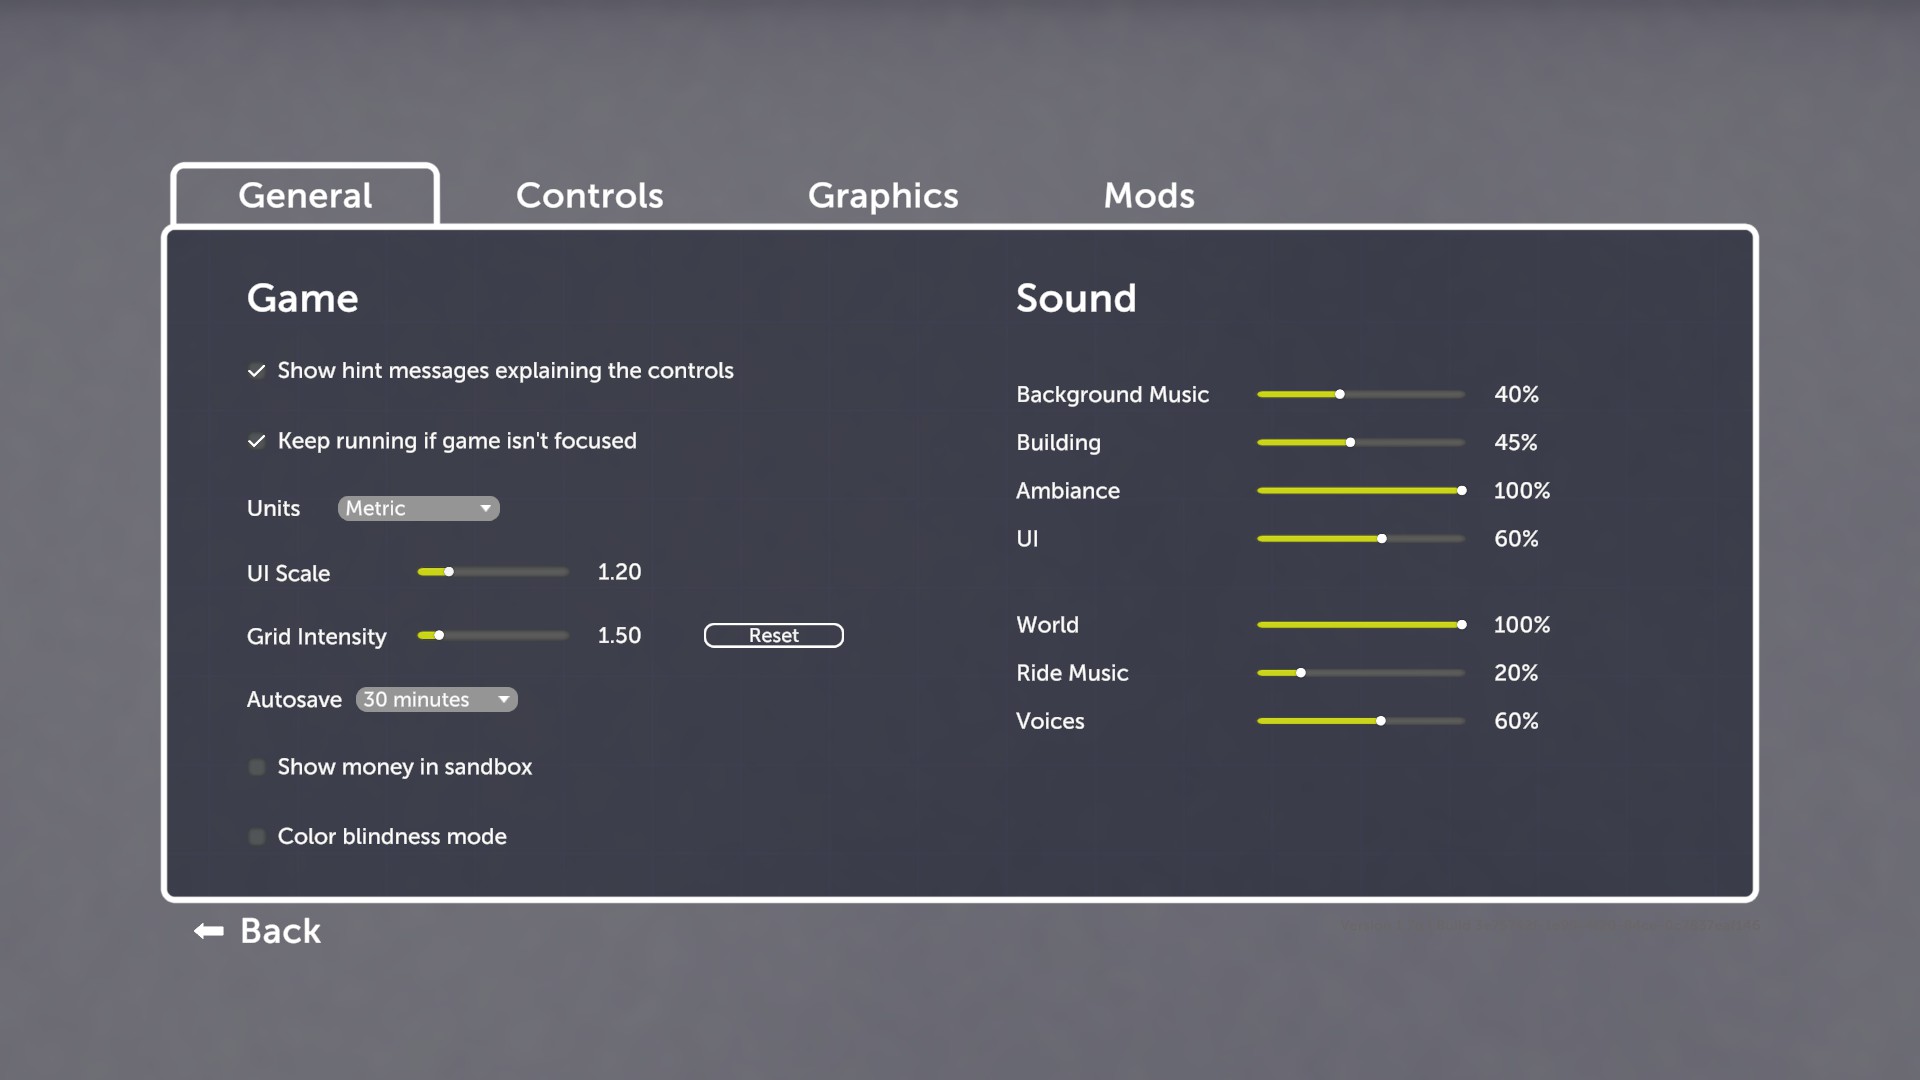Enable Show money in sandbox
This screenshot has height=1080, width=1920.
click(x=257, y=767)
